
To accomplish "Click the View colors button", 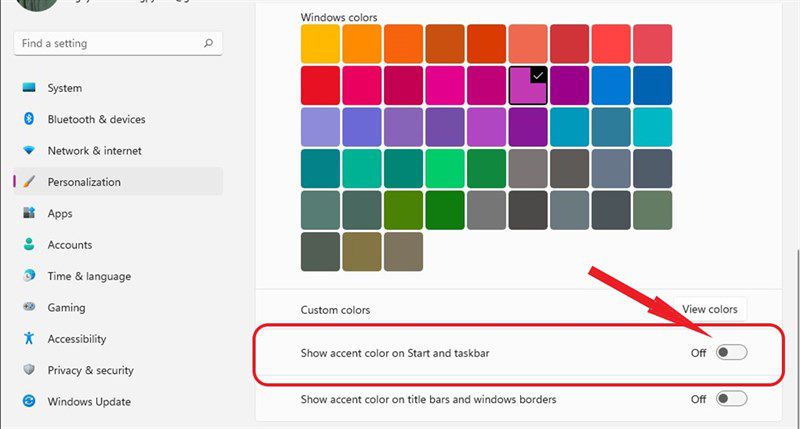I will pos(710,309).
